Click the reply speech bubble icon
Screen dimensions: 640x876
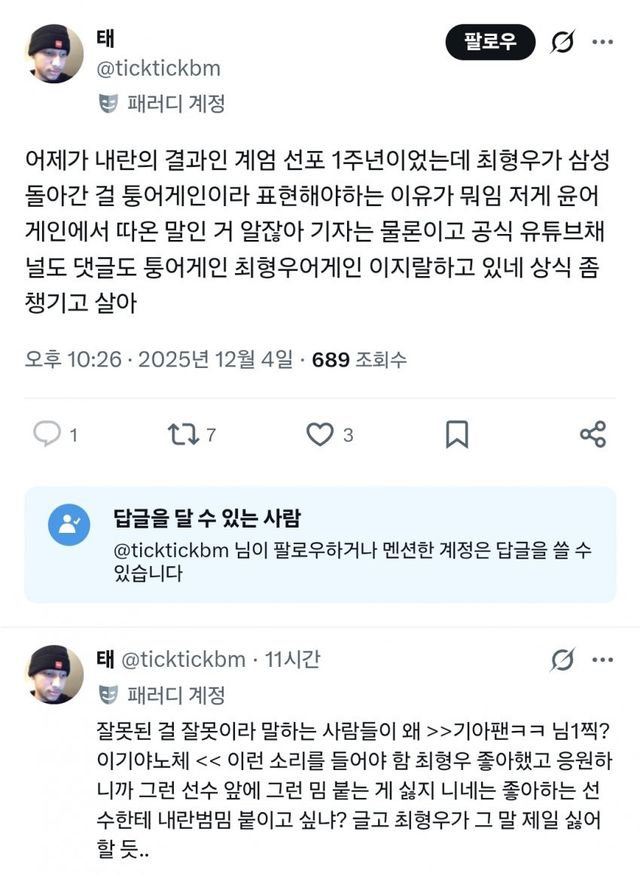coord(47,434)
